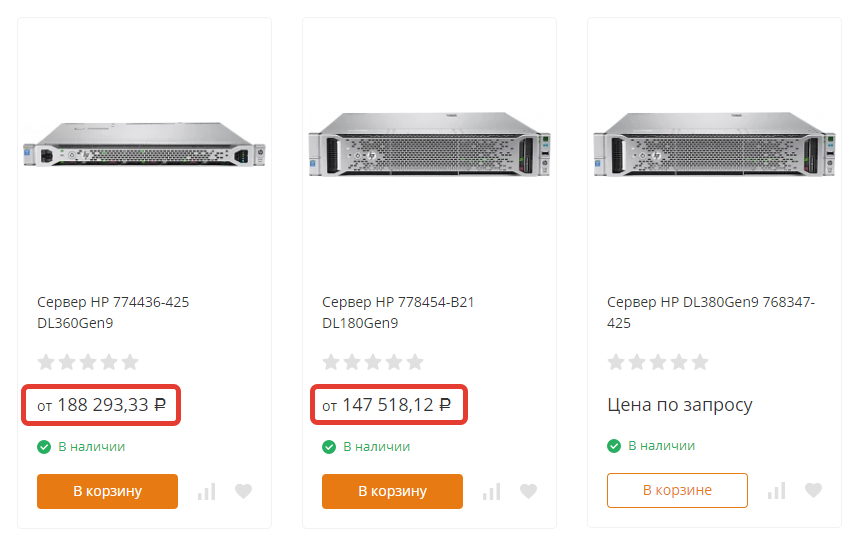Click compare icon for DL380Gen9 server
Viewport: 860px width, 545px height.
[x=777, y=491]
